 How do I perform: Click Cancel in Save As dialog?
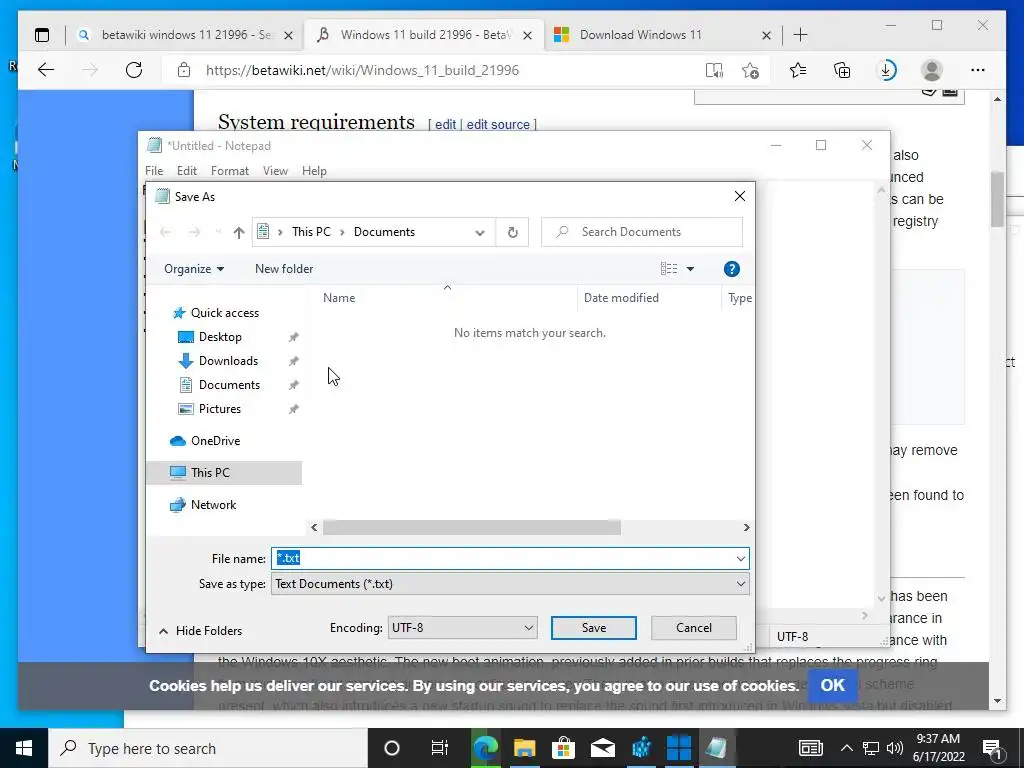(694, 628)
